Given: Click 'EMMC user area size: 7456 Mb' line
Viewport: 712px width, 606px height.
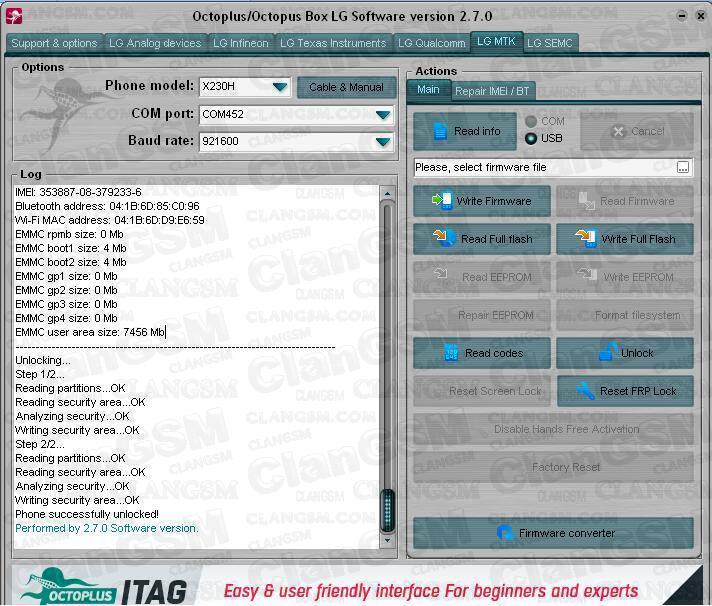Looking at the screenshot, I should click(90, 332).
